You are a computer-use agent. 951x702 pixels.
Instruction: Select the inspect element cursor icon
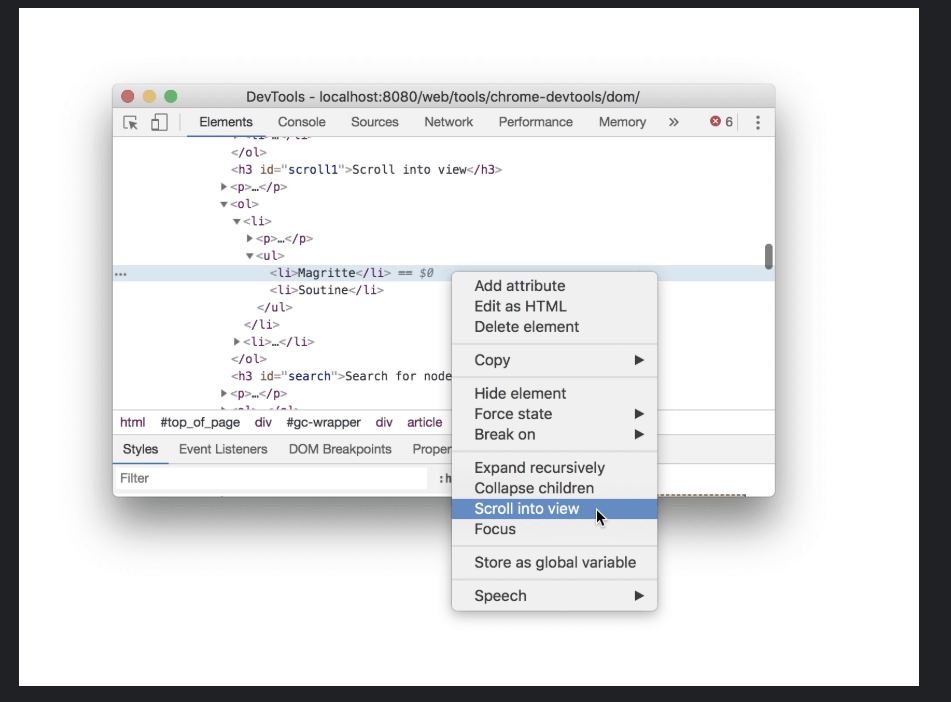coord(129,121)
